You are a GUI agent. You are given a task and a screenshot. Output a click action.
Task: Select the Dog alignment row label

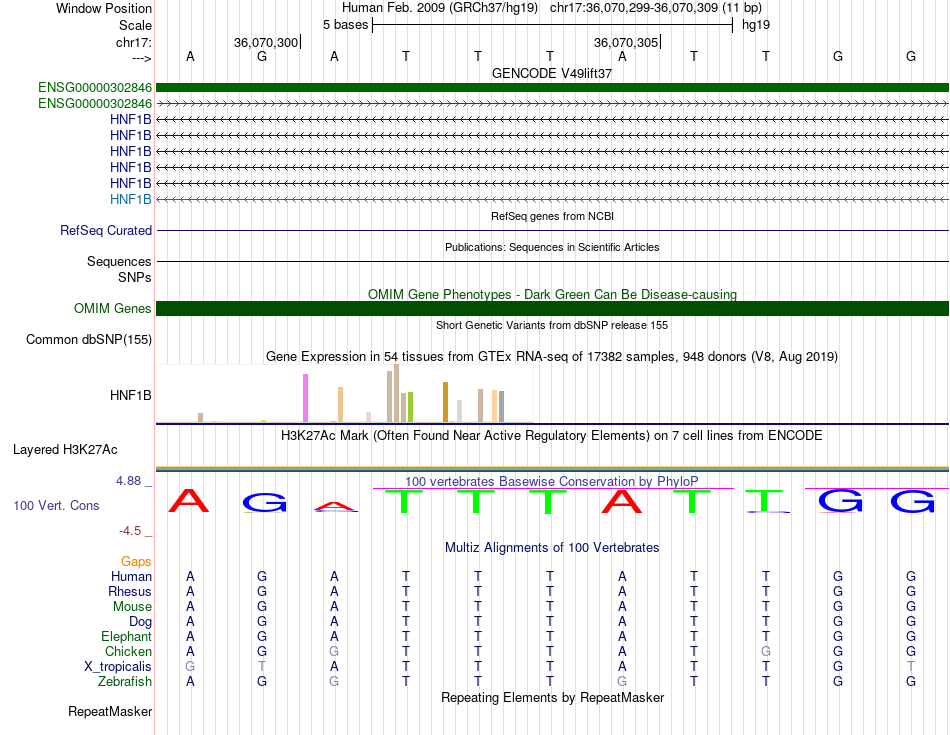[140, 622]
